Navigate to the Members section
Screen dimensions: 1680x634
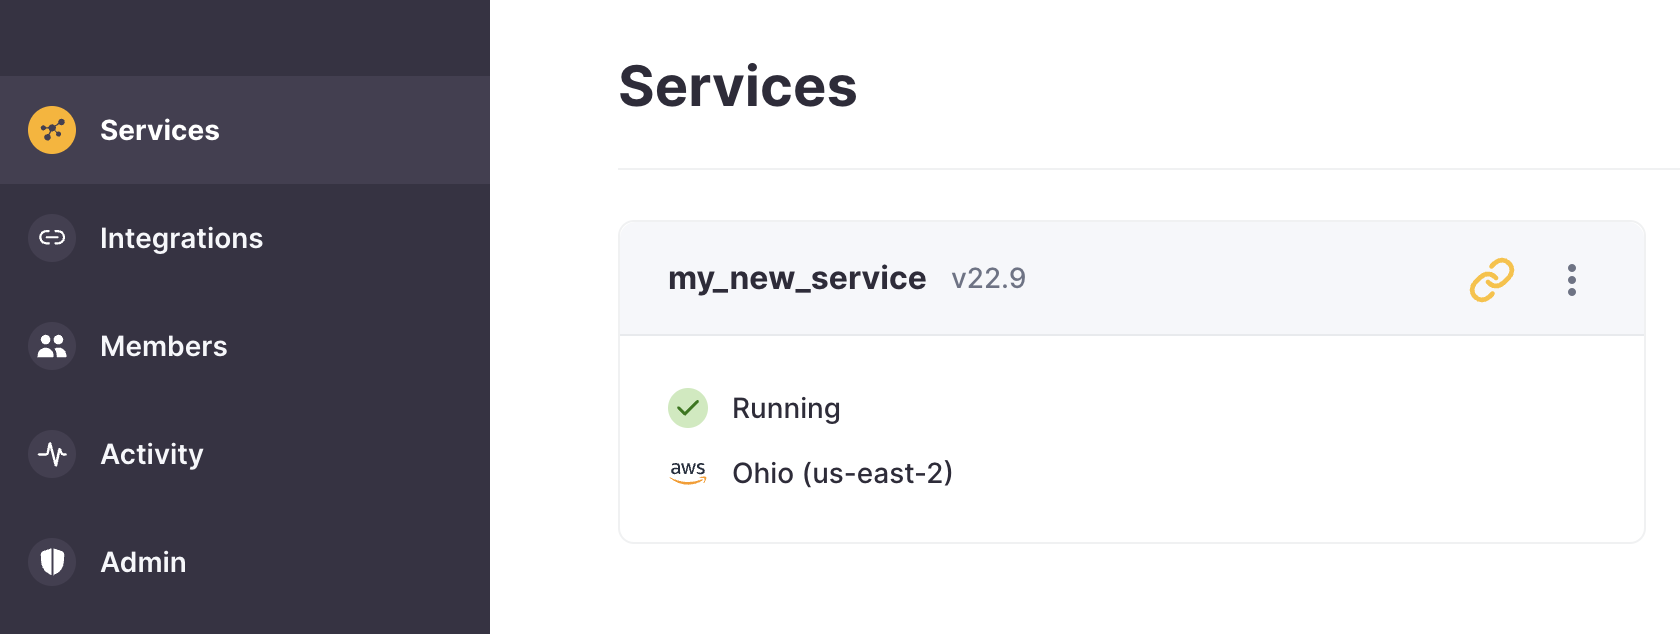(164, 346)
